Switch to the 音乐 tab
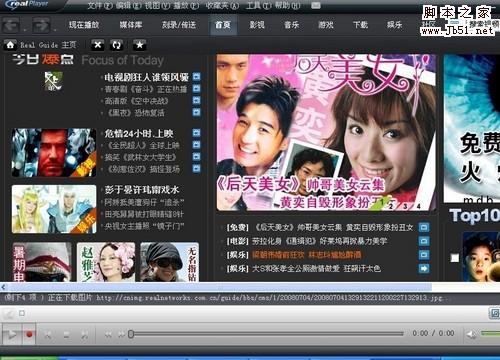Viewport: 500px width, 360px height. click(x=291, y=25)
